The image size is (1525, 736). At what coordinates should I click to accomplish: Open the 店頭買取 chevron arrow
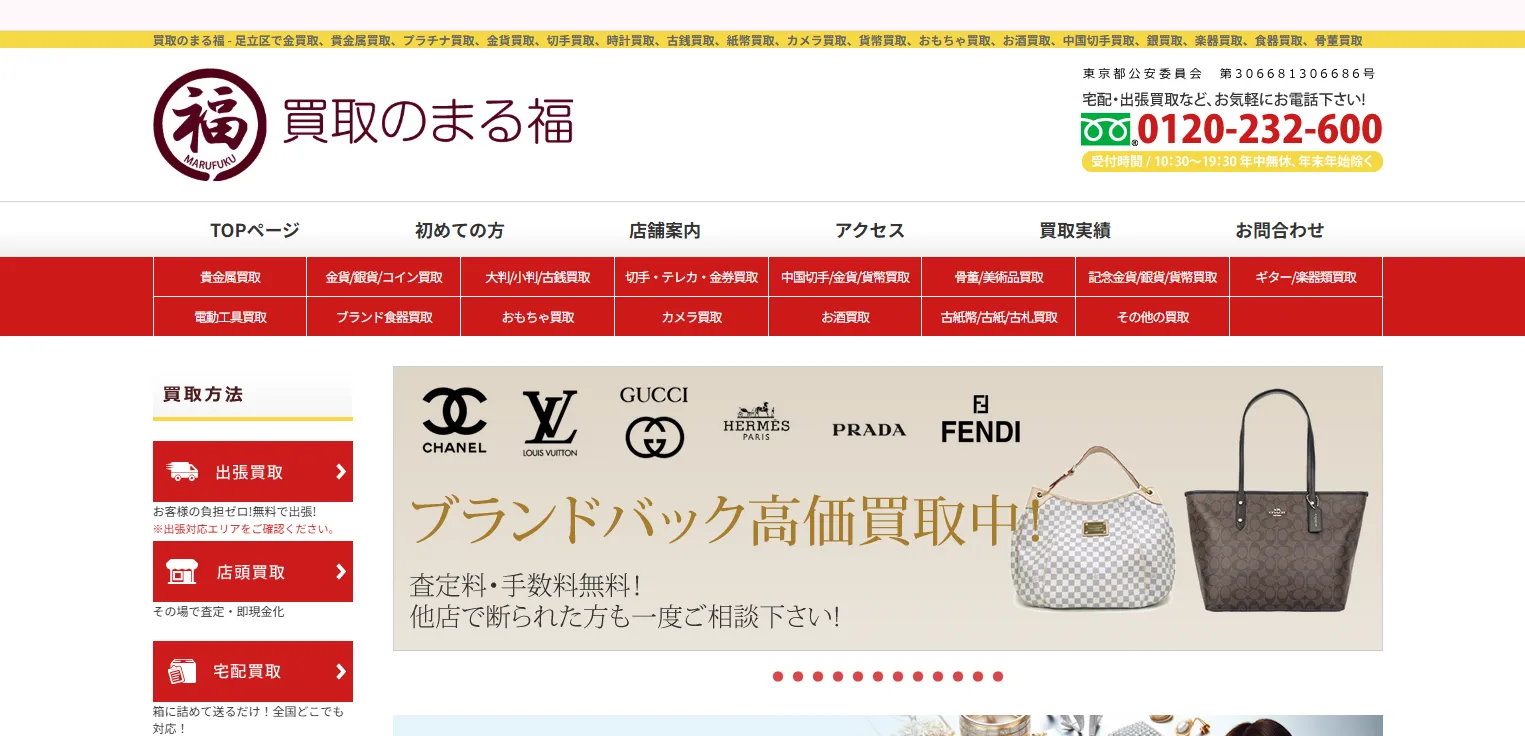pyautogui.click(x=341, y=572)
